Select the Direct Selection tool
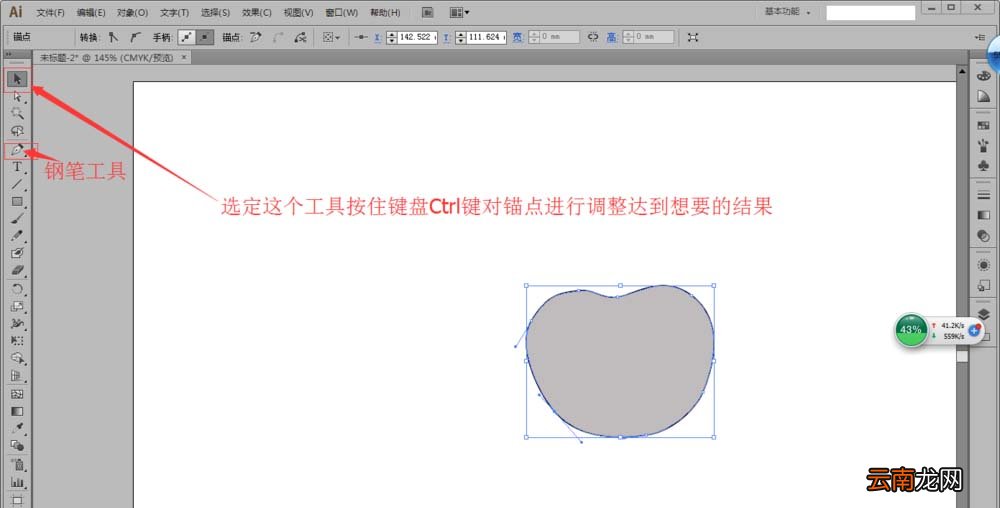This screenshot has width=1000, height=508. point(17,96)
